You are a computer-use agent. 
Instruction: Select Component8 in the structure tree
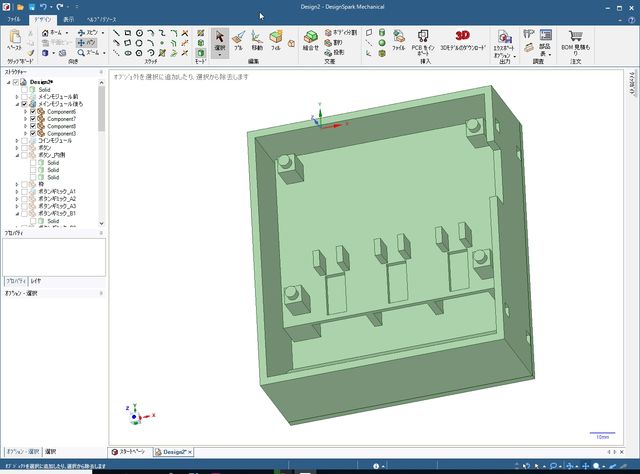point(61,126)
